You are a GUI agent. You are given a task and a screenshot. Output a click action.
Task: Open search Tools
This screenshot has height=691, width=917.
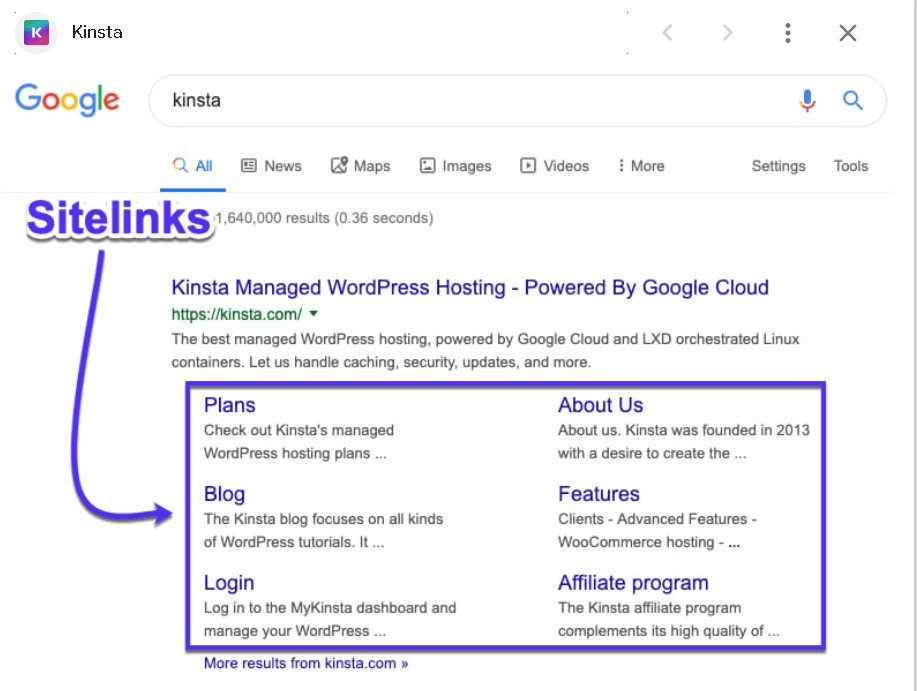[851, 166]
